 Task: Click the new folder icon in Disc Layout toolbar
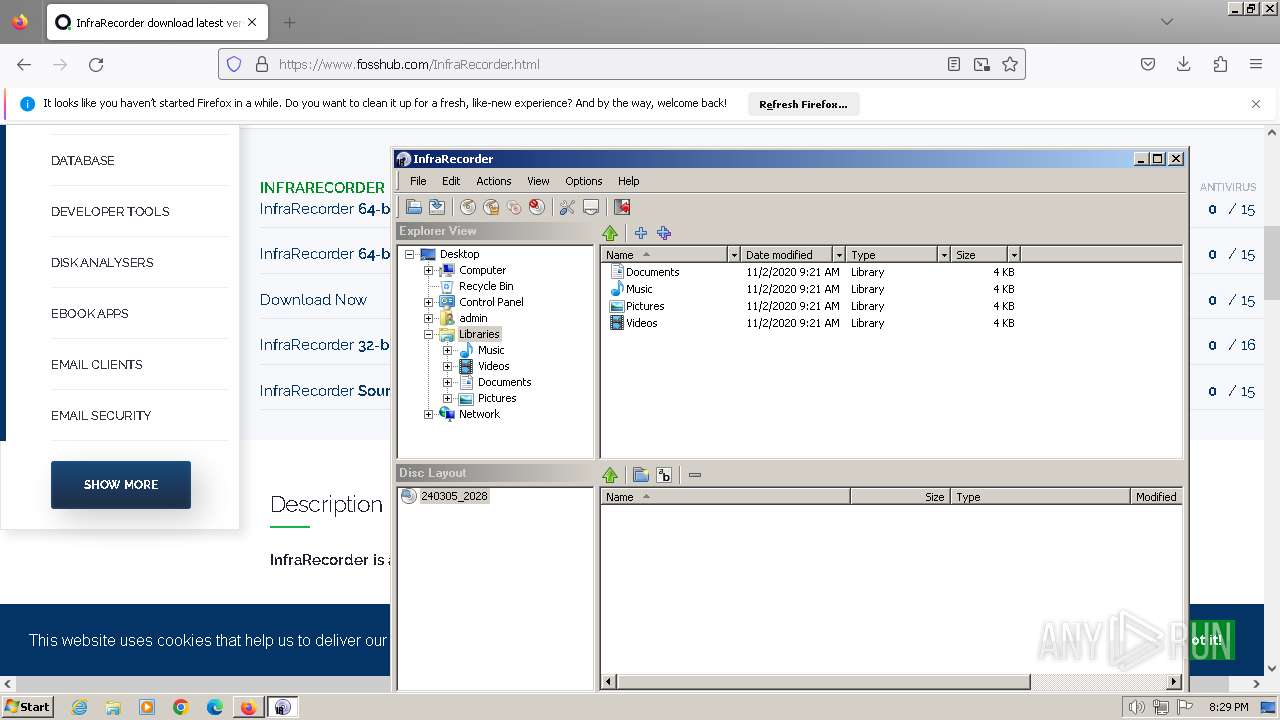click(x=641, y=475)
